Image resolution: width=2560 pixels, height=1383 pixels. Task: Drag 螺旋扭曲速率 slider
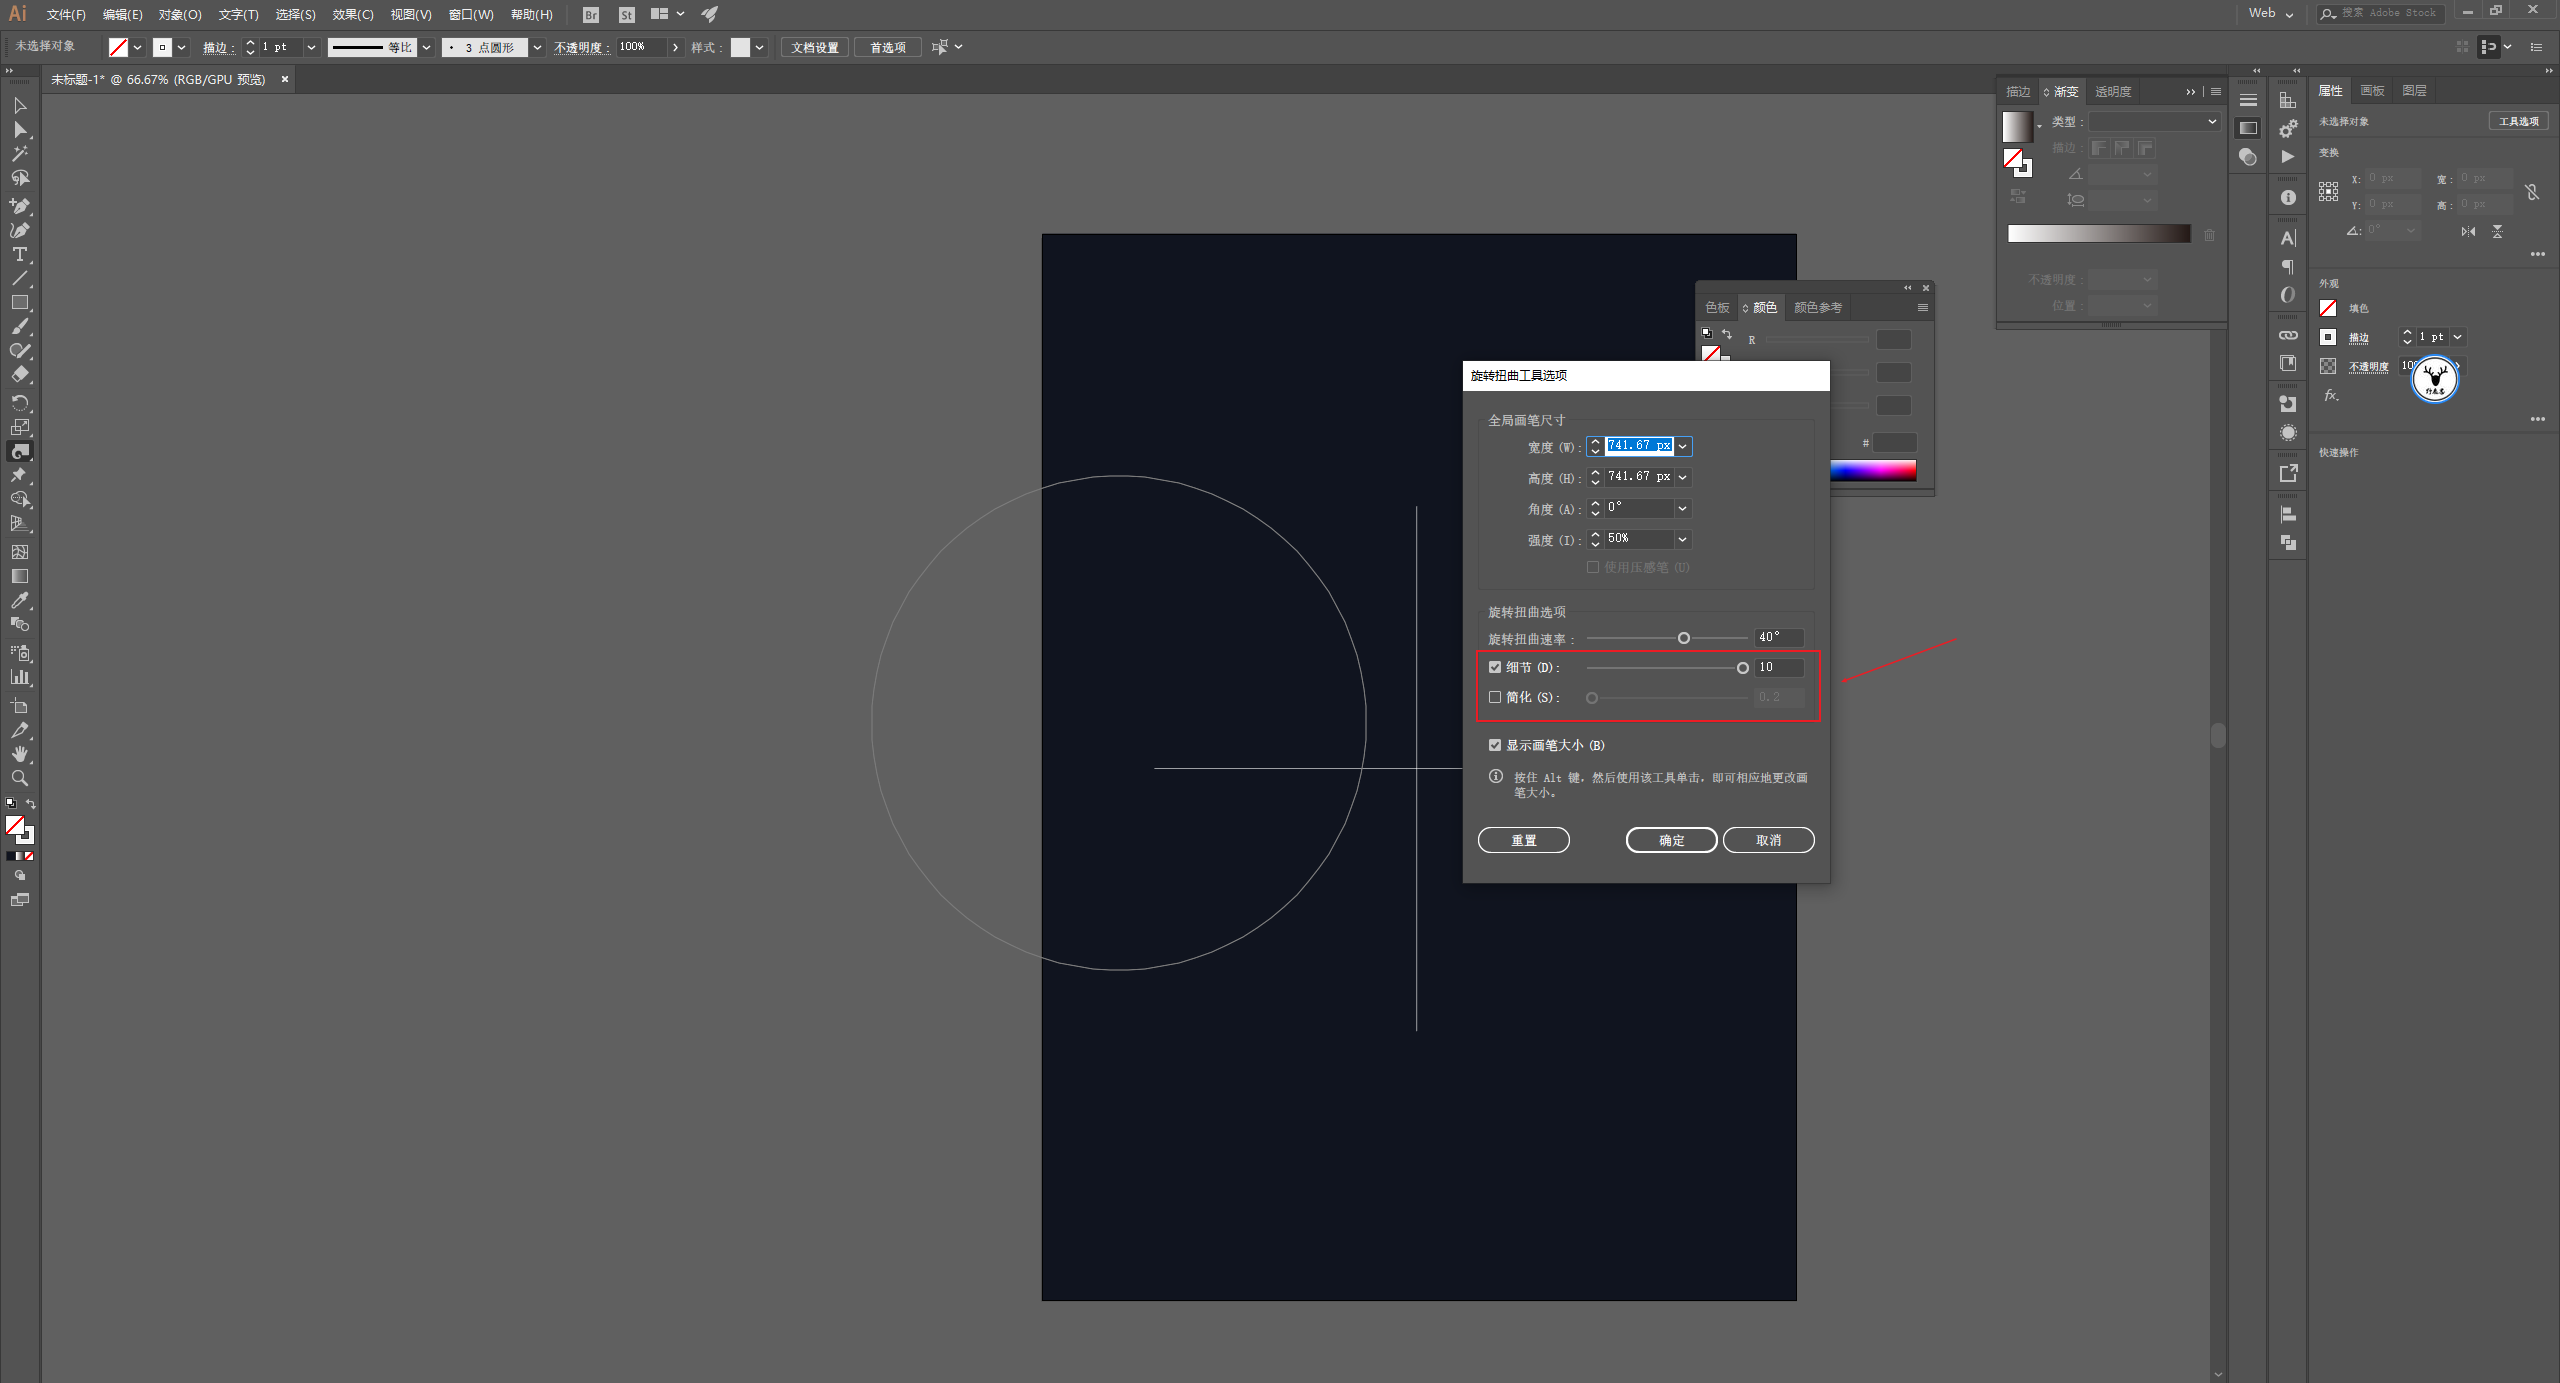(1685, 637)
